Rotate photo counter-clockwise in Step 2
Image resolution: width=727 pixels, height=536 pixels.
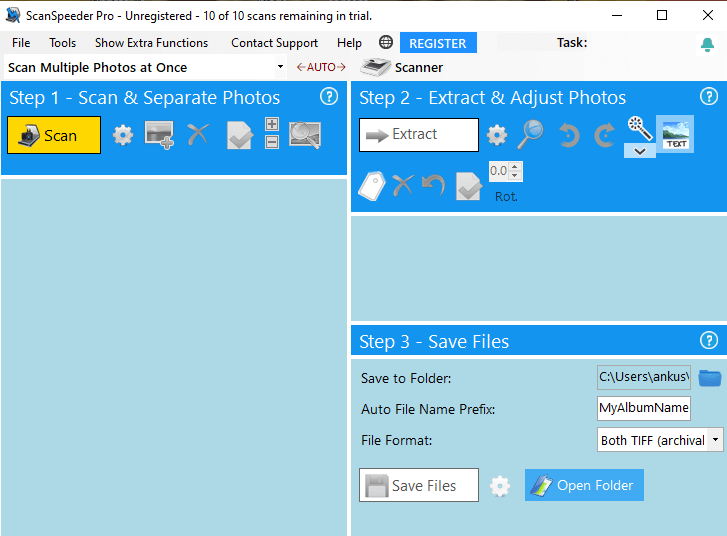569,135
